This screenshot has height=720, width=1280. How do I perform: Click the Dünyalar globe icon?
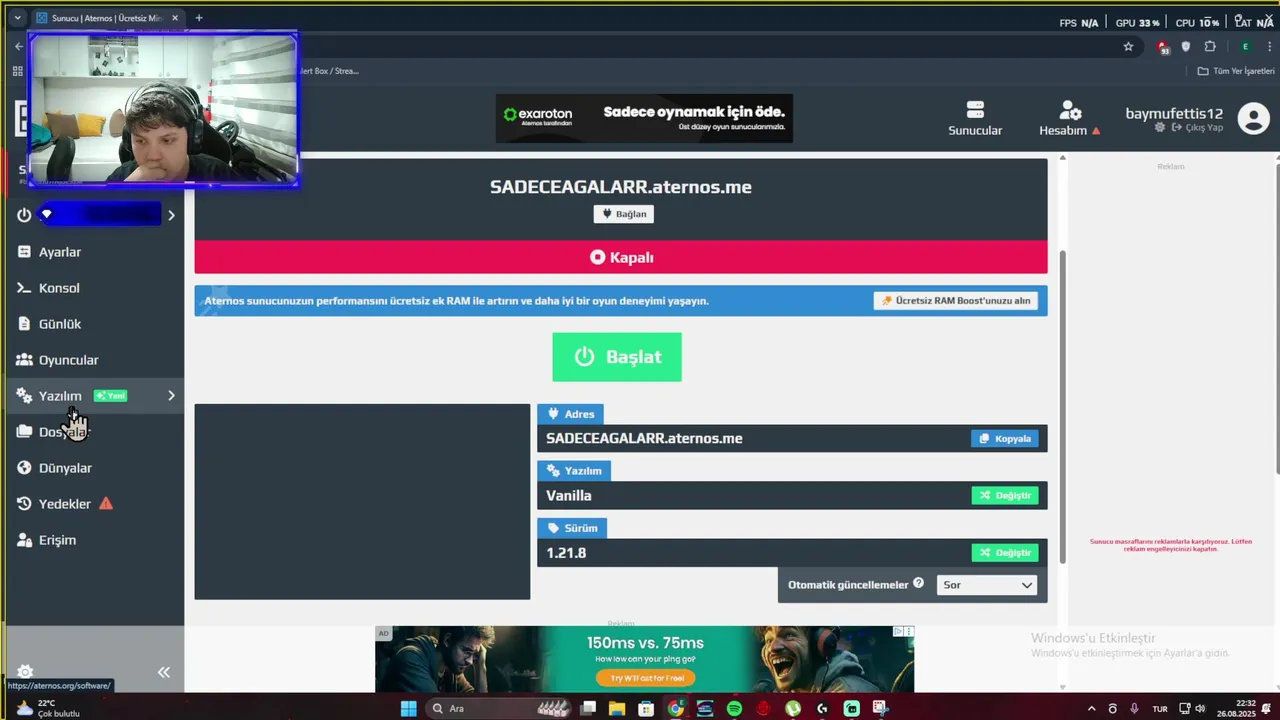pyautogui.click(x=24, y=468)
